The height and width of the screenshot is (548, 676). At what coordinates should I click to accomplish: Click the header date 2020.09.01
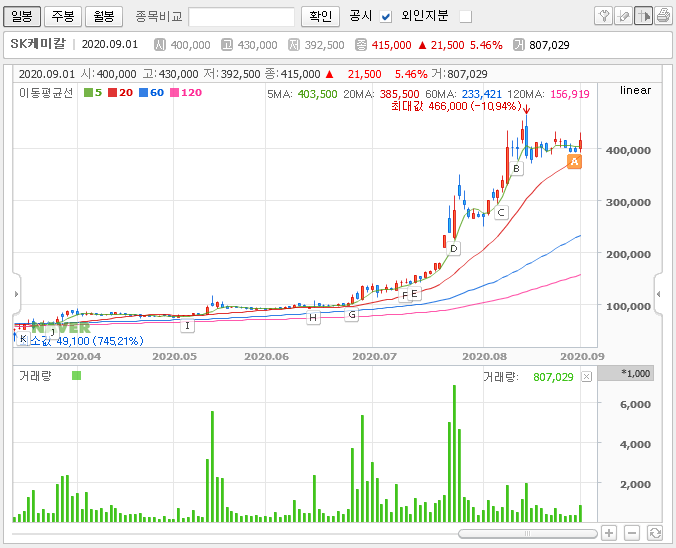coord(110,44)
